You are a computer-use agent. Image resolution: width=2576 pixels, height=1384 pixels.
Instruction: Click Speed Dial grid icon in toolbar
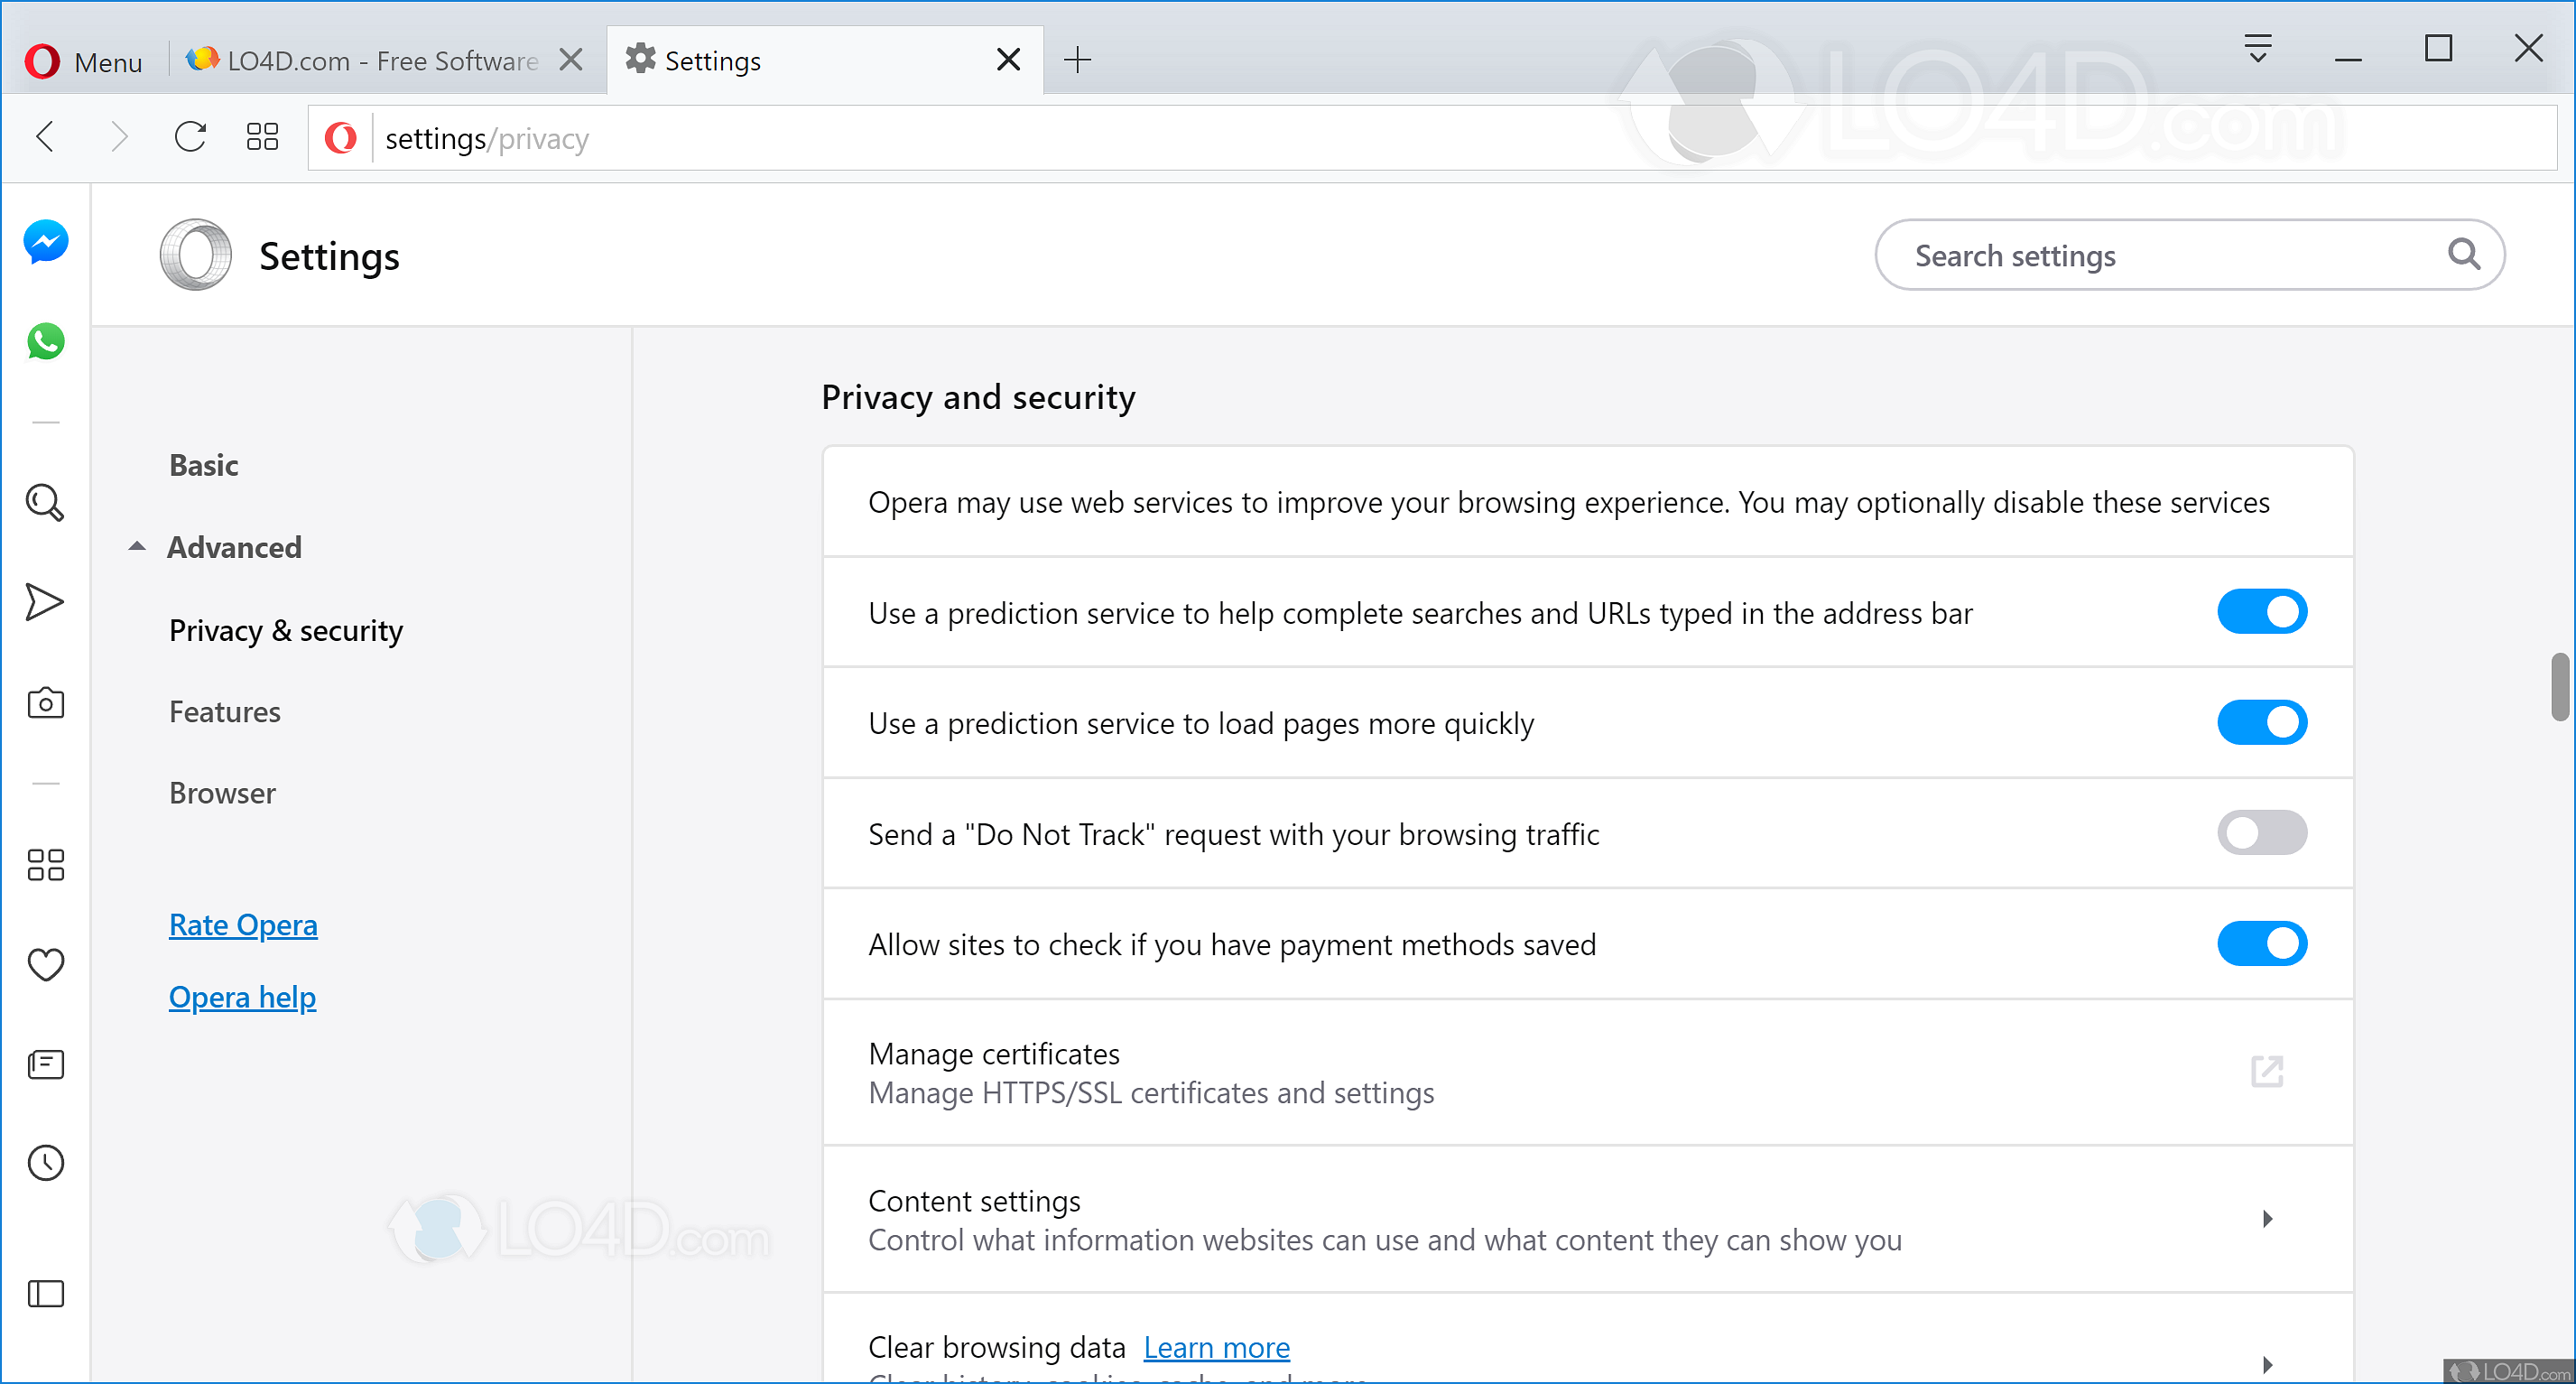click(262, 137)
